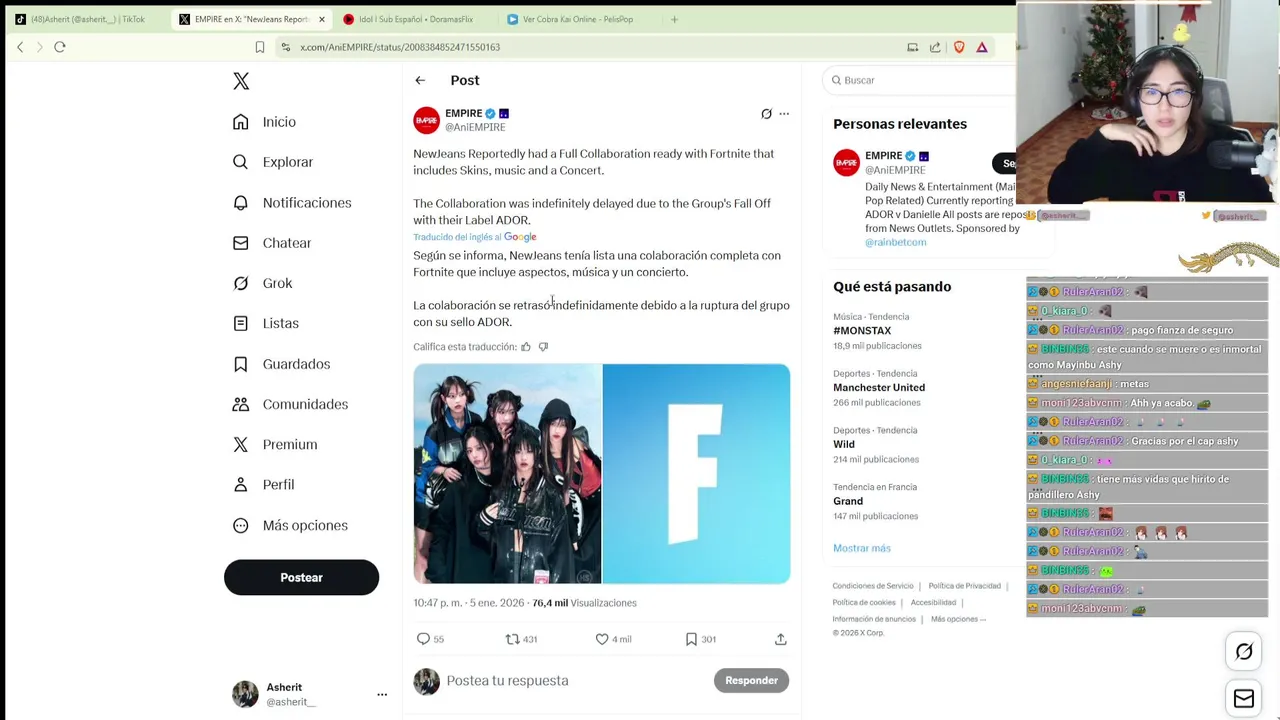Reload the page with refresh icon

[60, 47]
